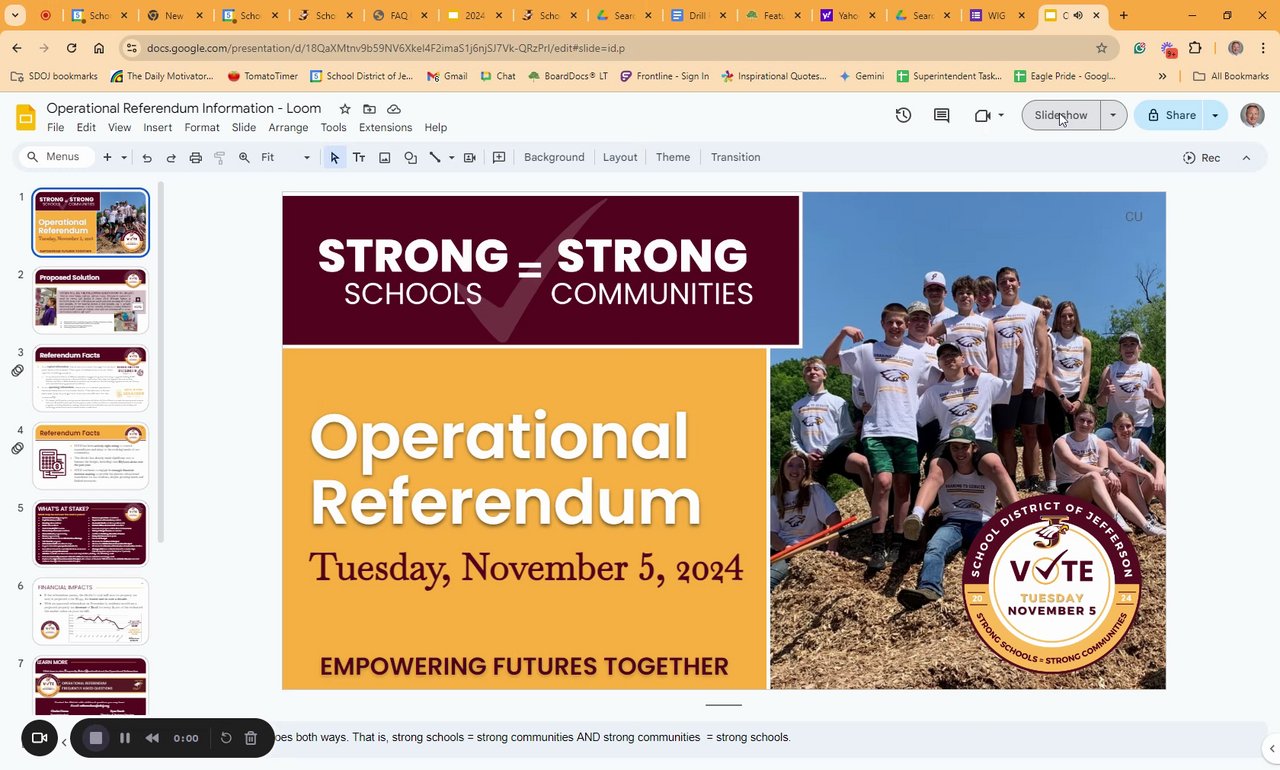The width and height of the screenshot is (1280, 770).
Task: Open the Tools menu
Action: pos(333,127)
